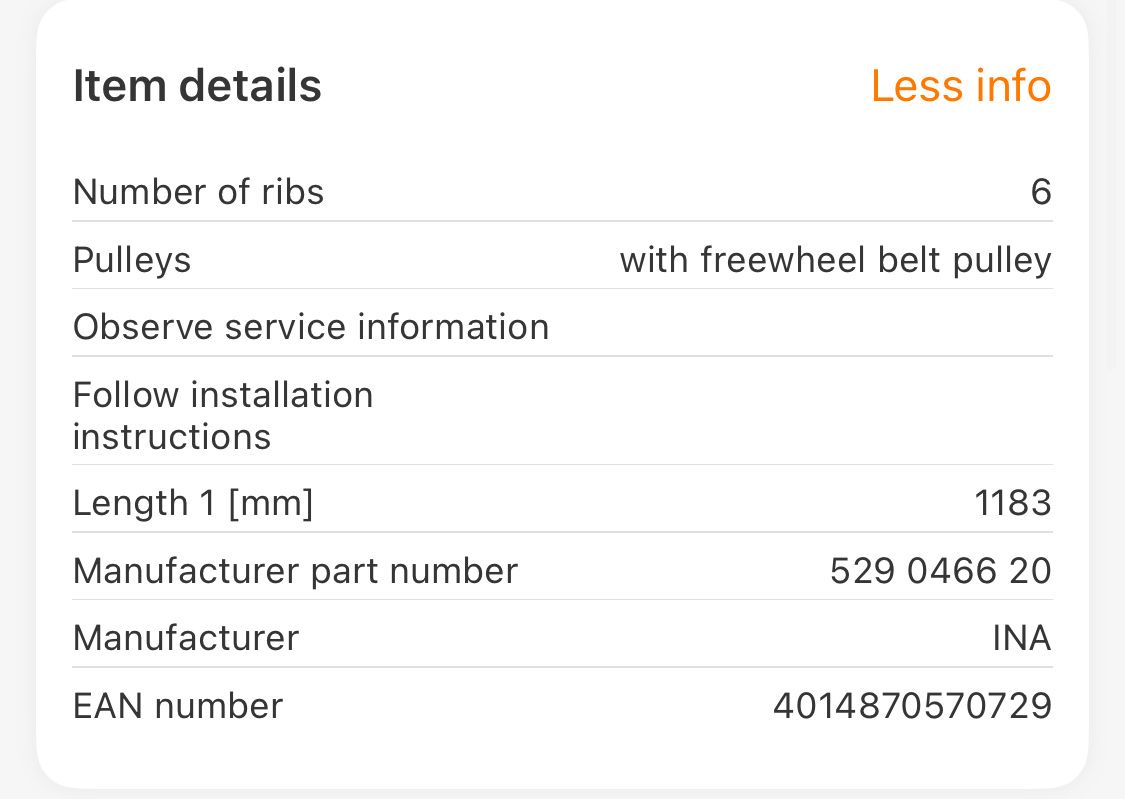Viewport: 1125px width, 799px height.
Task: Tap the length value 1183
Action: tap(1013, 503)
